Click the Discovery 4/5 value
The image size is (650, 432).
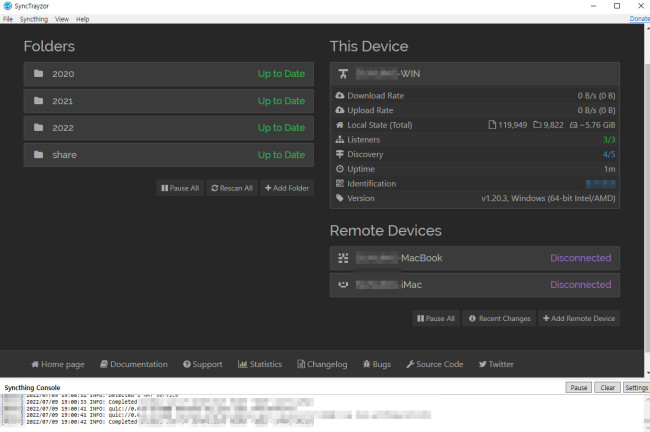pyautogui.click(x=609, y=154)
